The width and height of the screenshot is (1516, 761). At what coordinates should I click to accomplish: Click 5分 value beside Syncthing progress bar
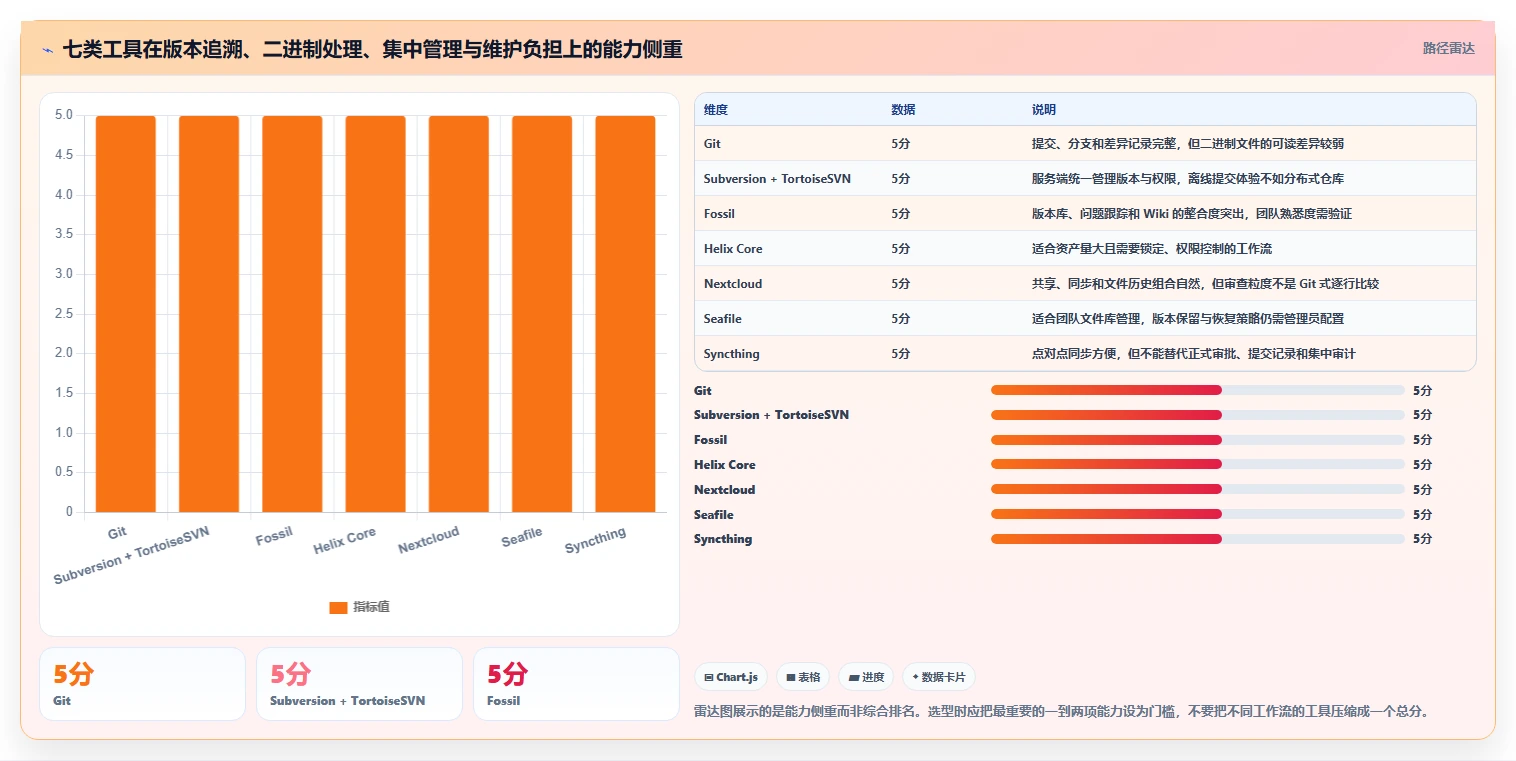pyautogui.click(x=1422, y=539)
